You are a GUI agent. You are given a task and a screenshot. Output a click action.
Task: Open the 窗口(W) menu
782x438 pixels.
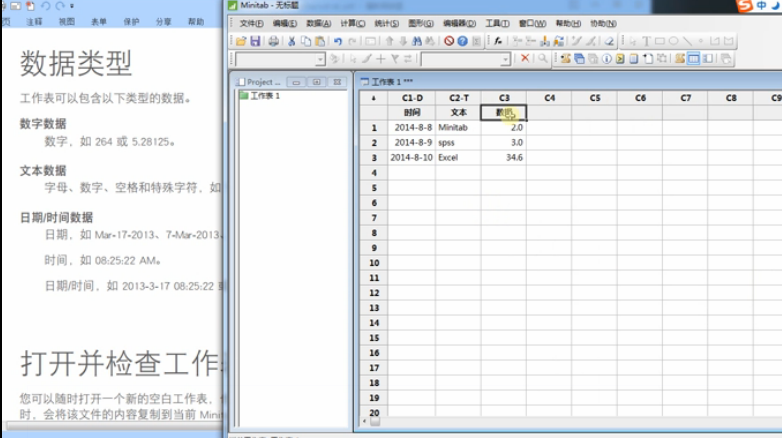[532, 23]
